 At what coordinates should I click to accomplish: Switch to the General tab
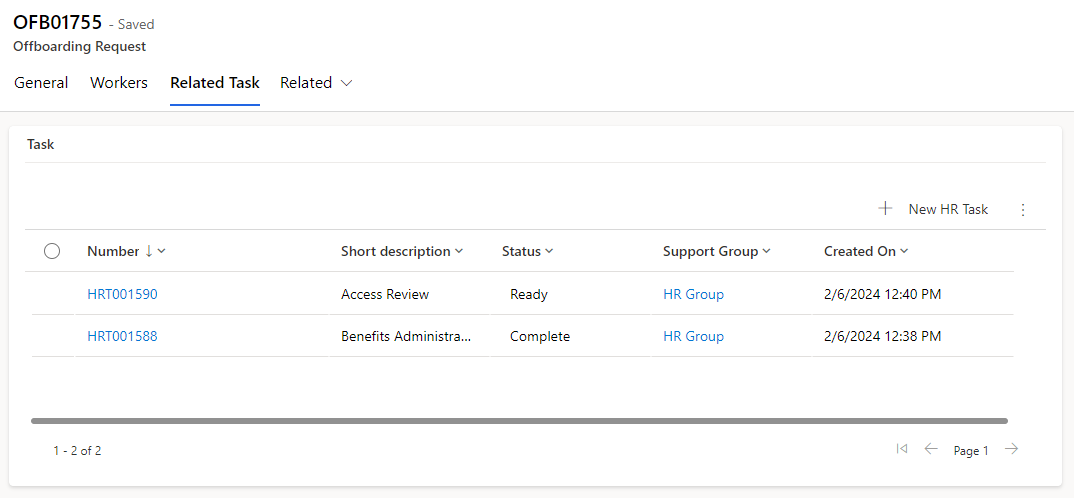41,83
